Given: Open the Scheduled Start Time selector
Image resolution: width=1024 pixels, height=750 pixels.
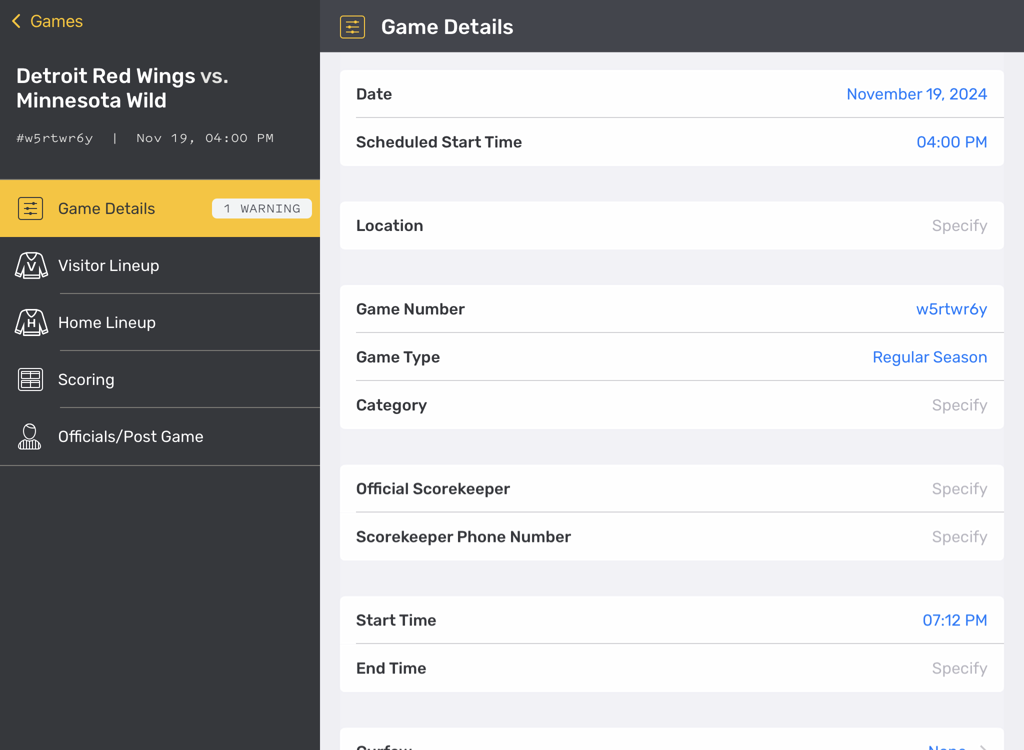Looking at the screenshot, I should (951, 142).
